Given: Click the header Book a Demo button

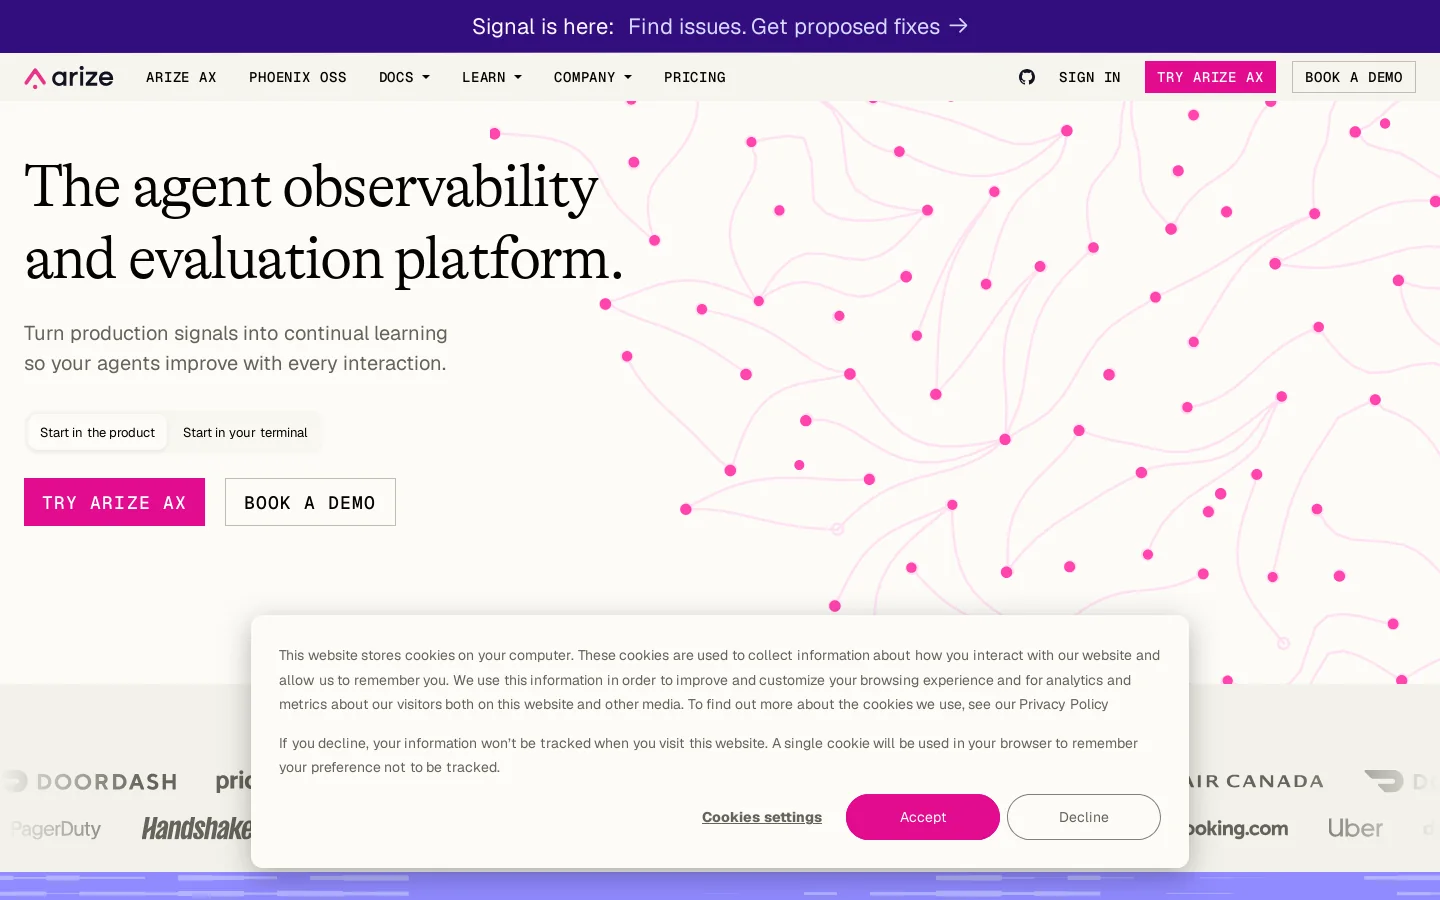Looking at the screenshot, I should click(x=1354, y=77).
